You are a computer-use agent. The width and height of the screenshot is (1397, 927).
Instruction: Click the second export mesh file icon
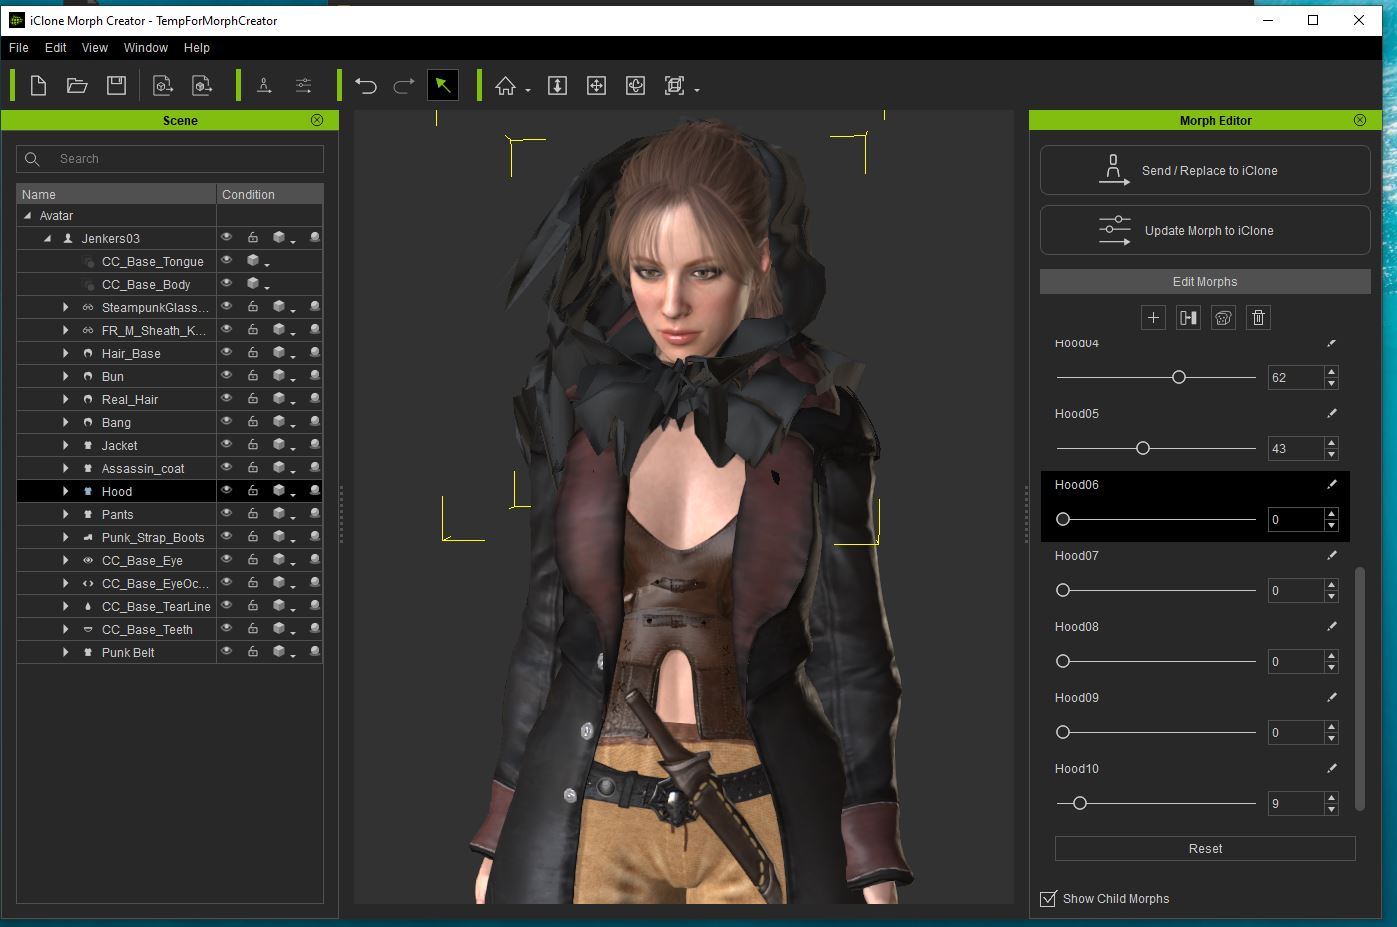202,86
